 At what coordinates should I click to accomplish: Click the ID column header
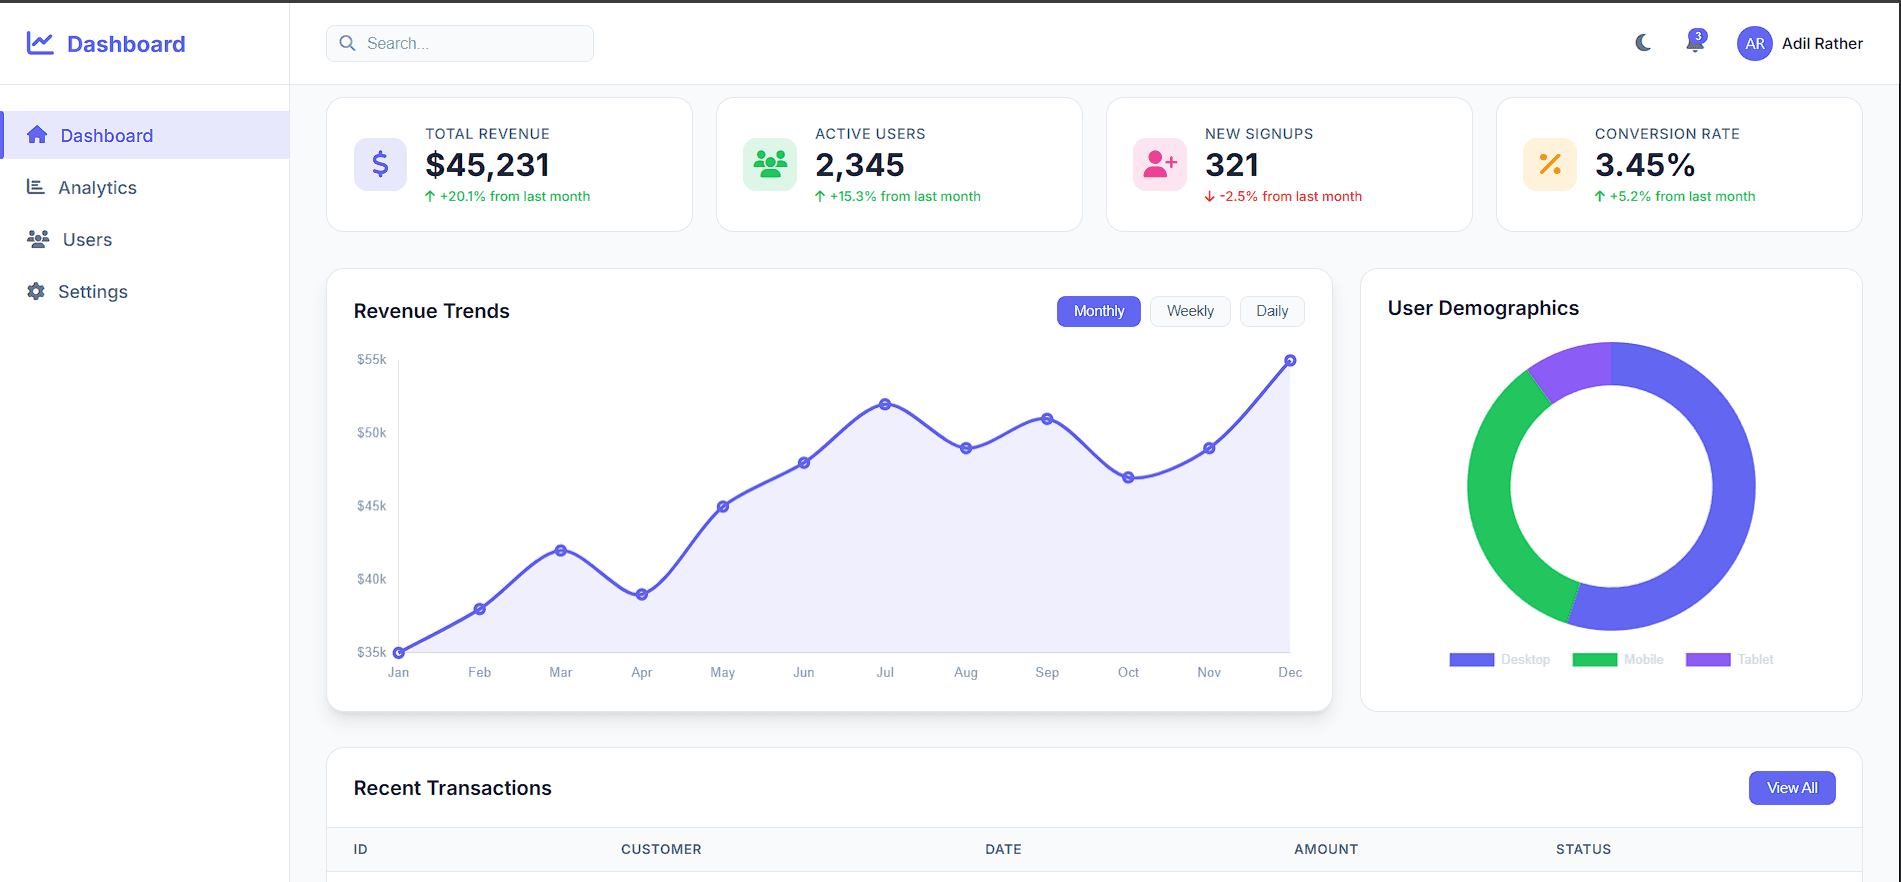click(361, 849)
